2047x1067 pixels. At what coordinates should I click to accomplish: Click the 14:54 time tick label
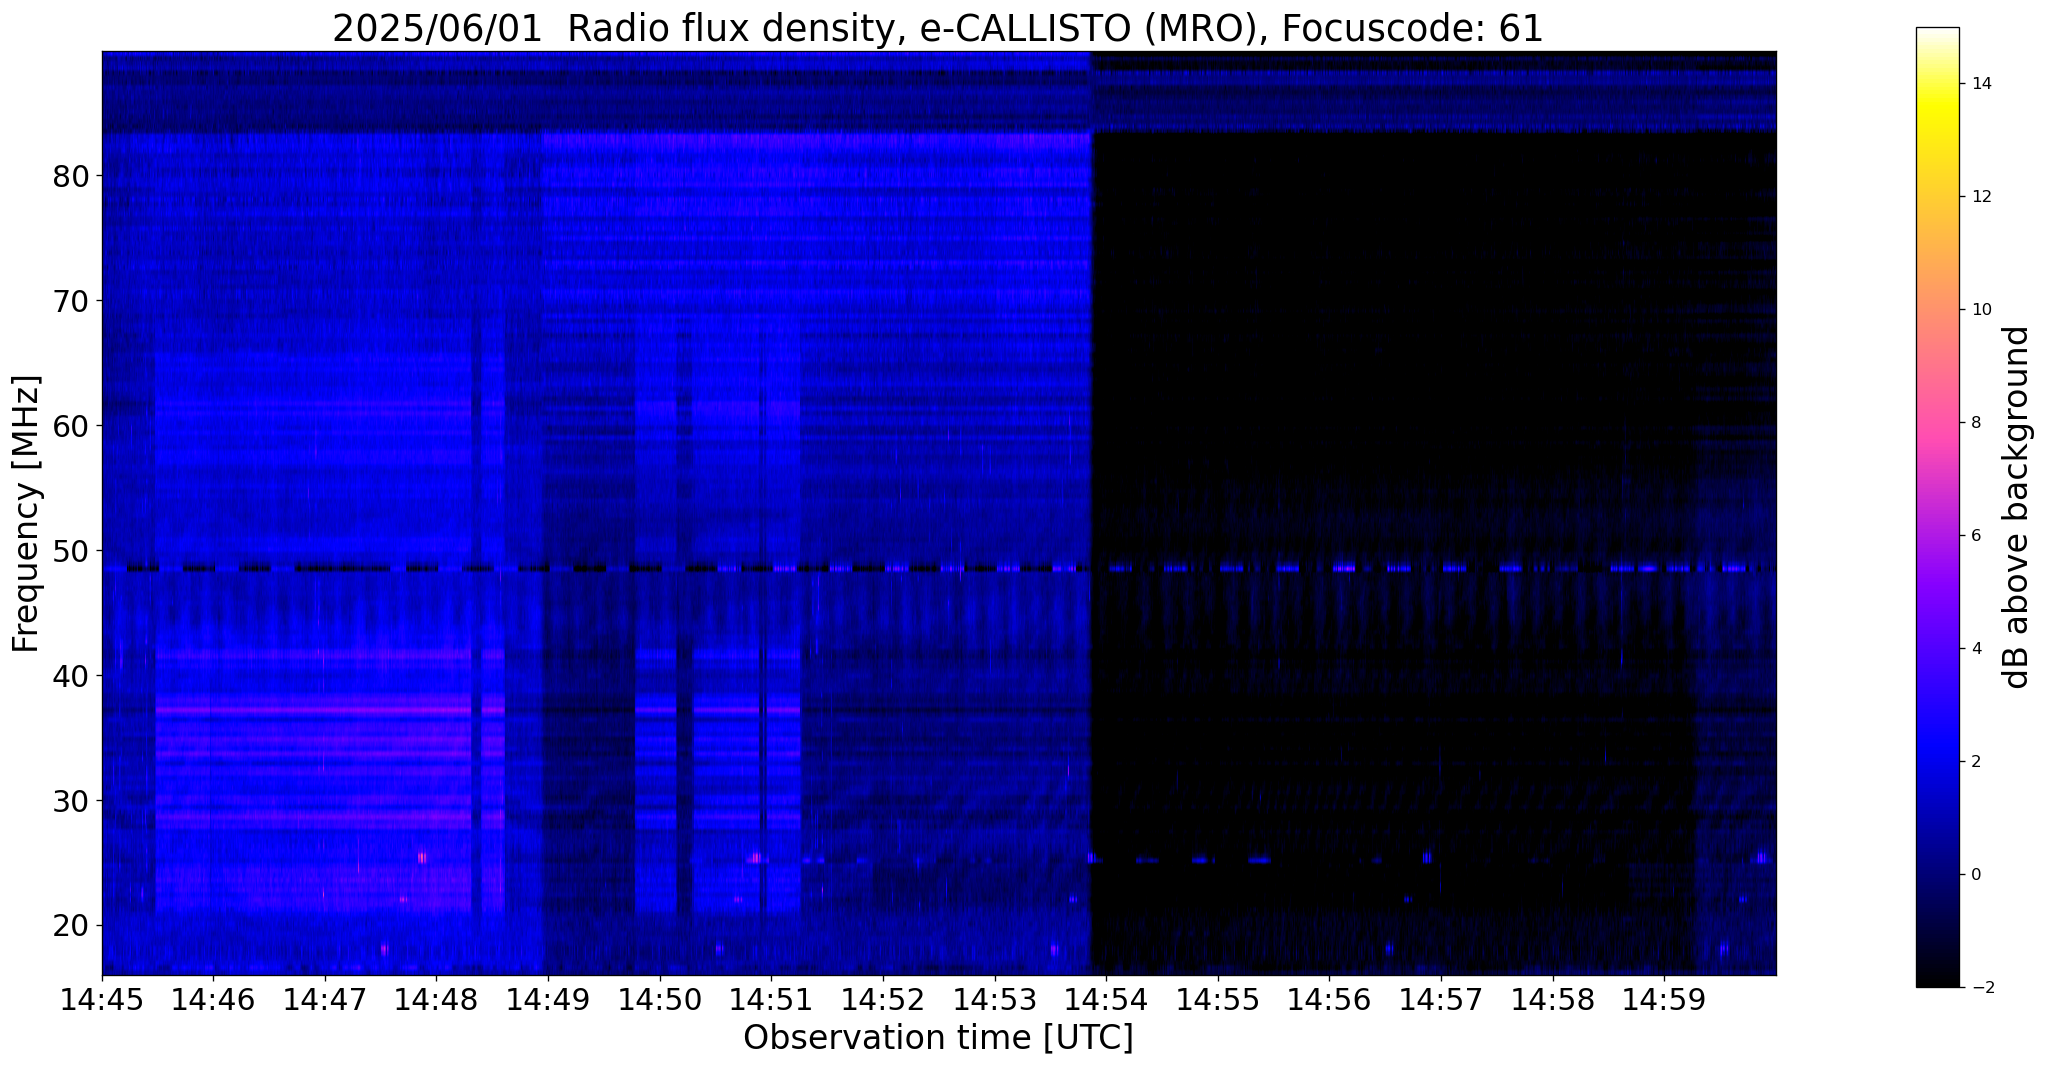pyautogui.click(x=1105, y=1000)
